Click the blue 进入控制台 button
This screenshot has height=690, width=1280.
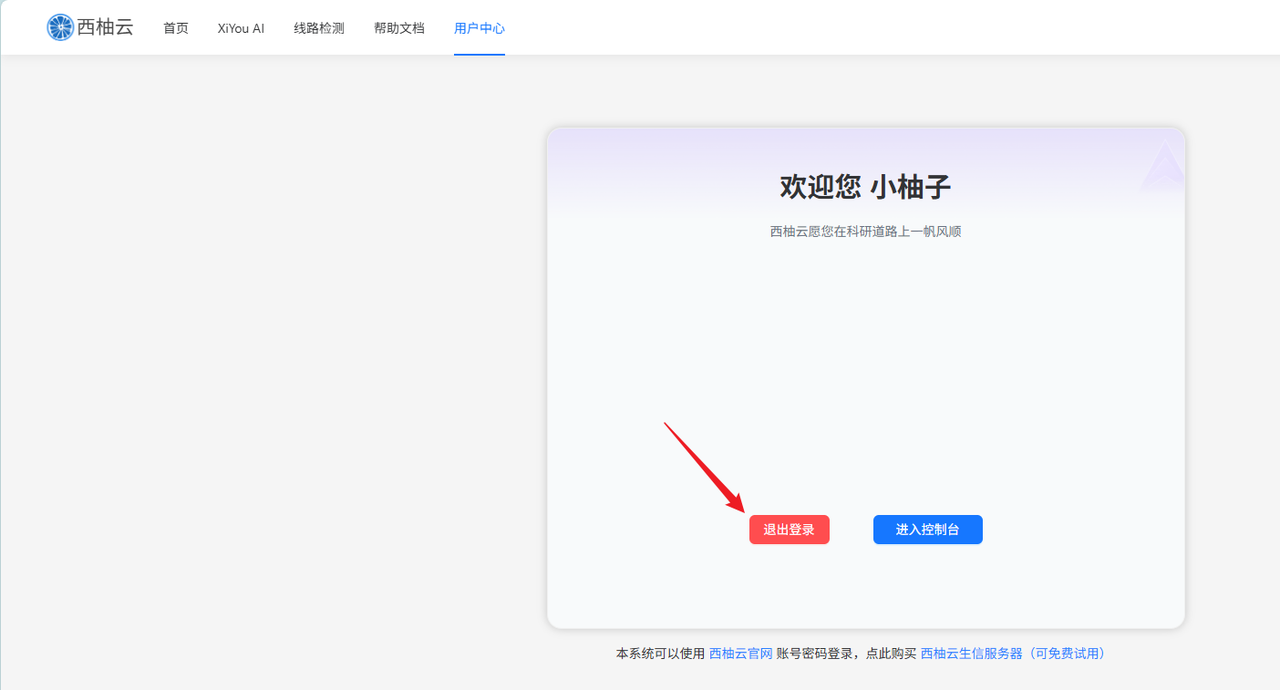pos(928,530)
